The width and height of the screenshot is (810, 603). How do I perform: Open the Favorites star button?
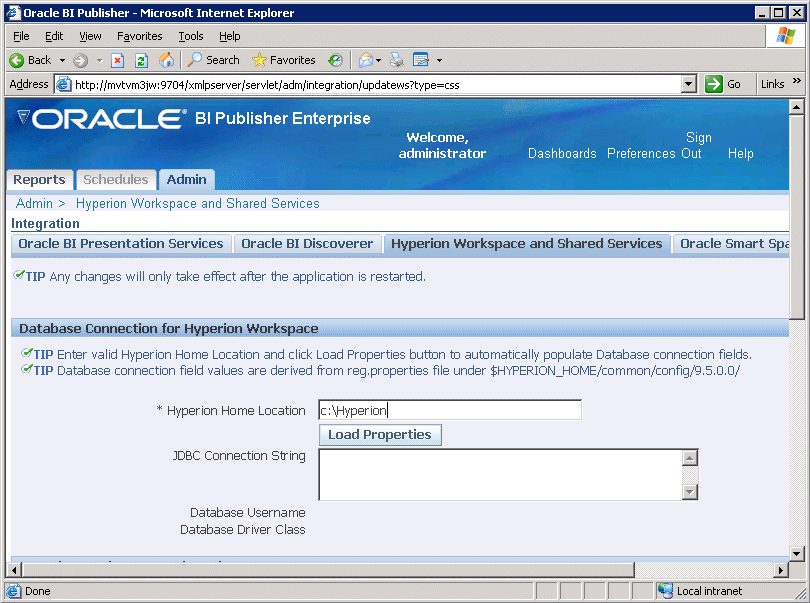(x=284, y=60)
